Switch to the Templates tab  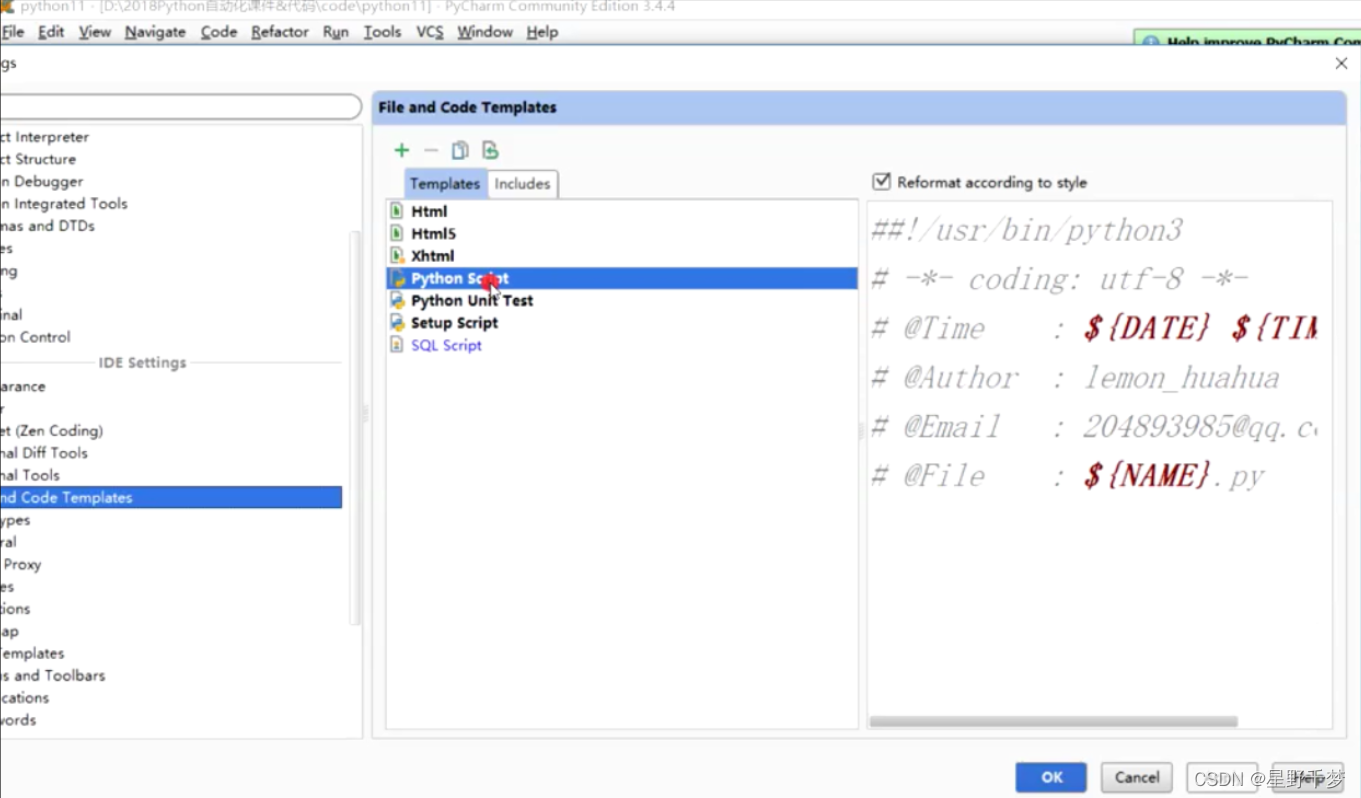coord(445,183)
